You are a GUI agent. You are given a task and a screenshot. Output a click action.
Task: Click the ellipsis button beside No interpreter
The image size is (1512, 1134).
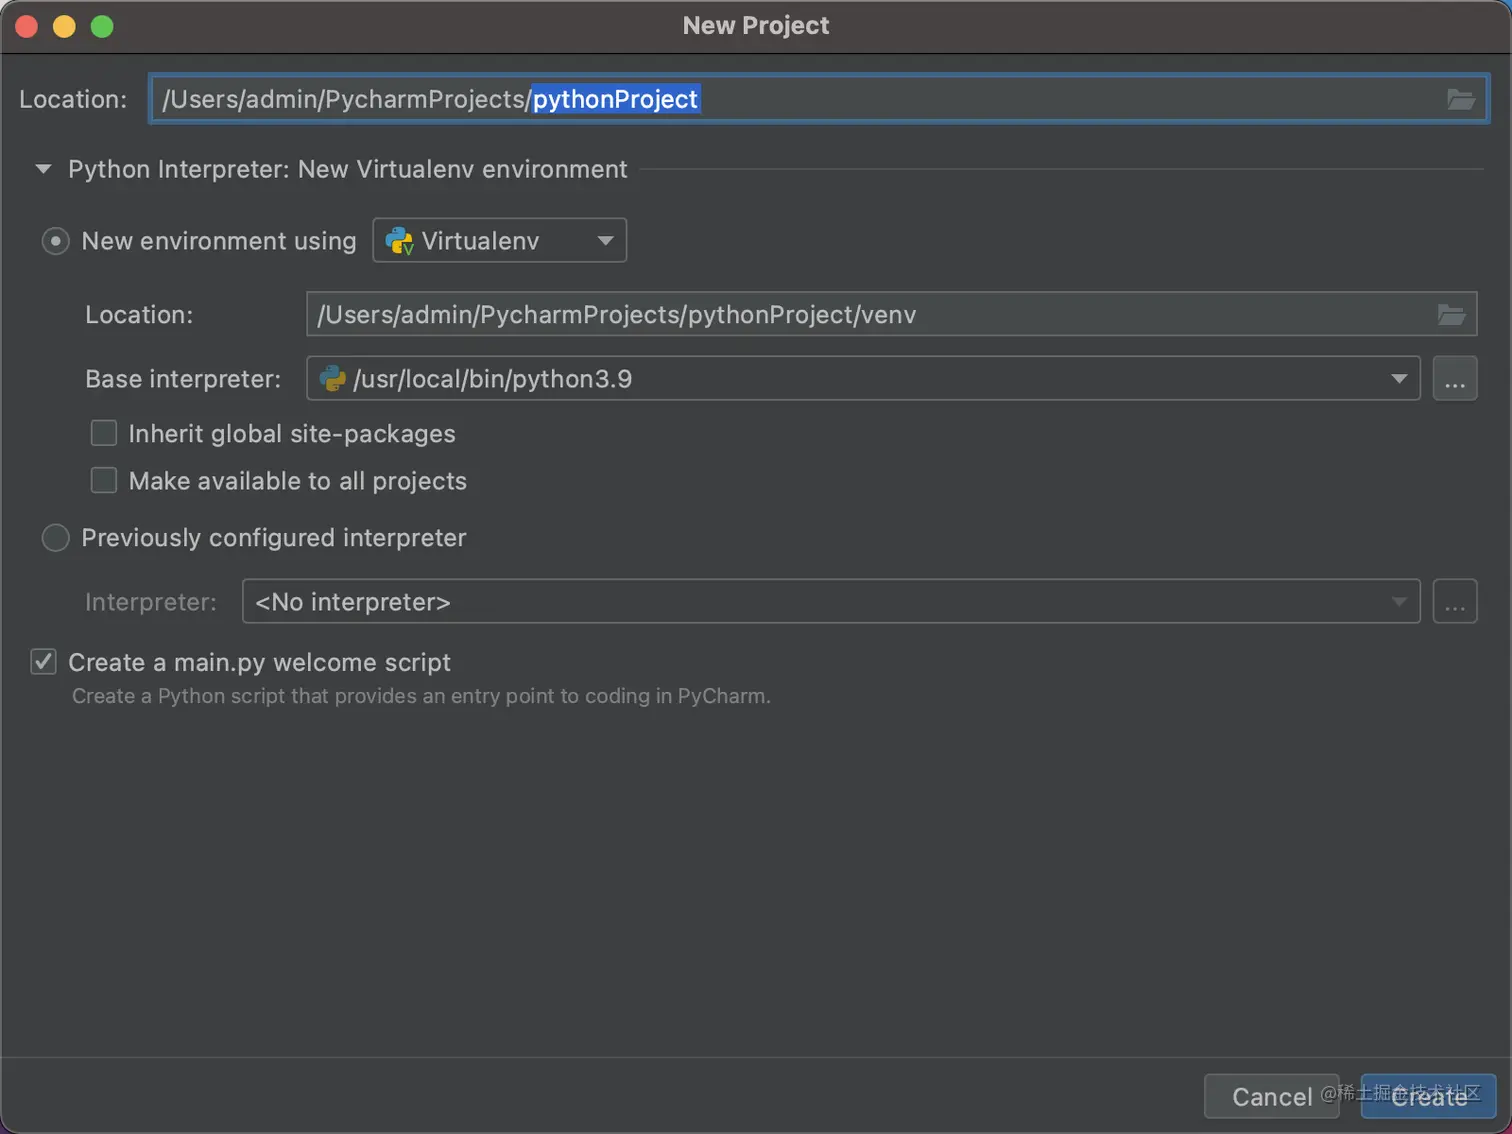(1454, 602)
